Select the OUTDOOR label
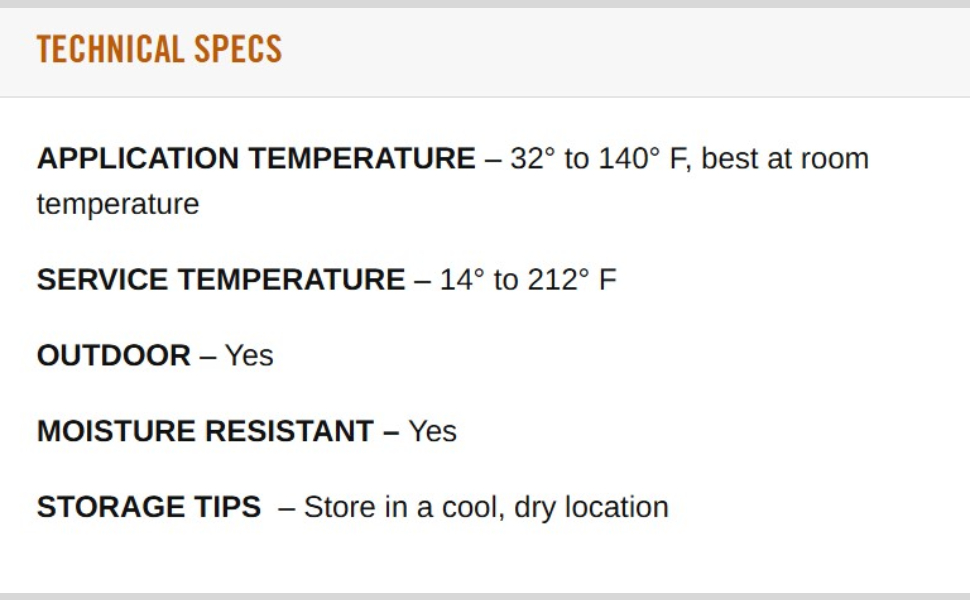Screen dimensions: 970x600 113,356
